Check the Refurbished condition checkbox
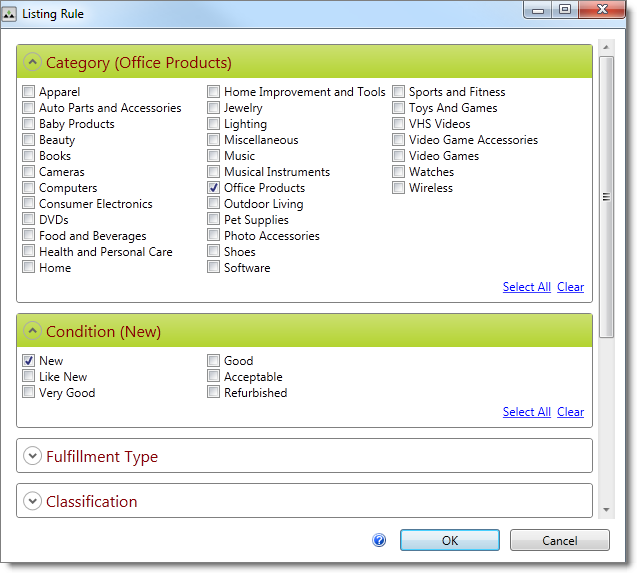 pyautogui.click(x=214, y=393)
